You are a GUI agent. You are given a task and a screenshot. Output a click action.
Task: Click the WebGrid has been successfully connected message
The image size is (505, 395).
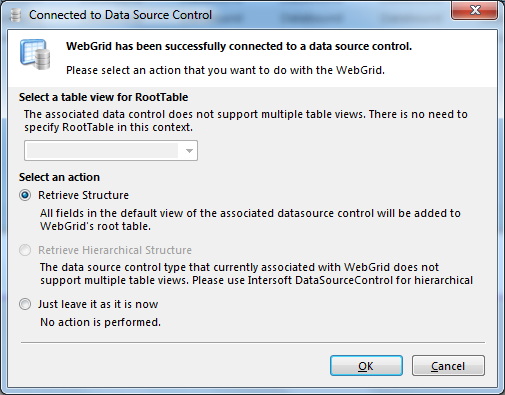(x=239, y=46)
